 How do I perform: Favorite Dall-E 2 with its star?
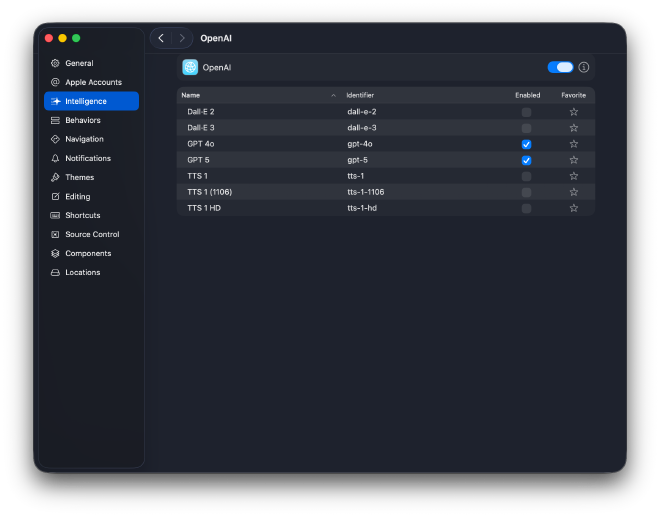574,112
